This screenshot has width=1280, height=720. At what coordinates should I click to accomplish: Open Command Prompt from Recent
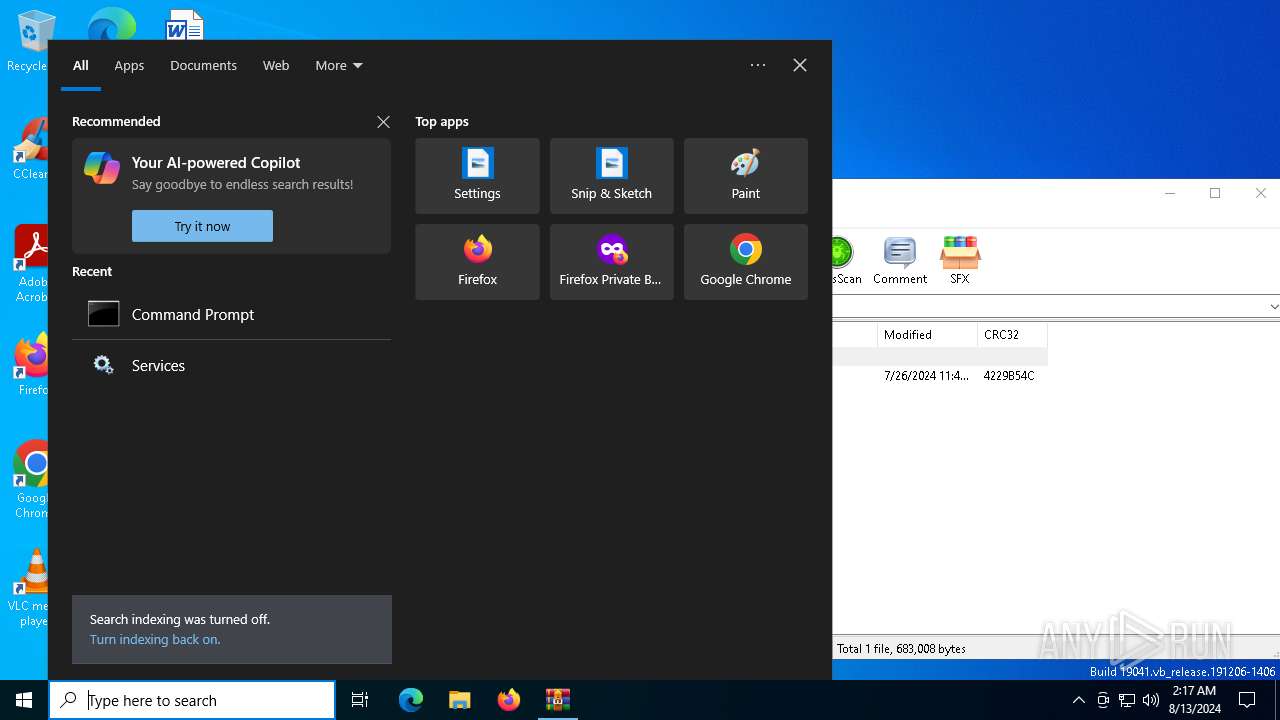231,314
